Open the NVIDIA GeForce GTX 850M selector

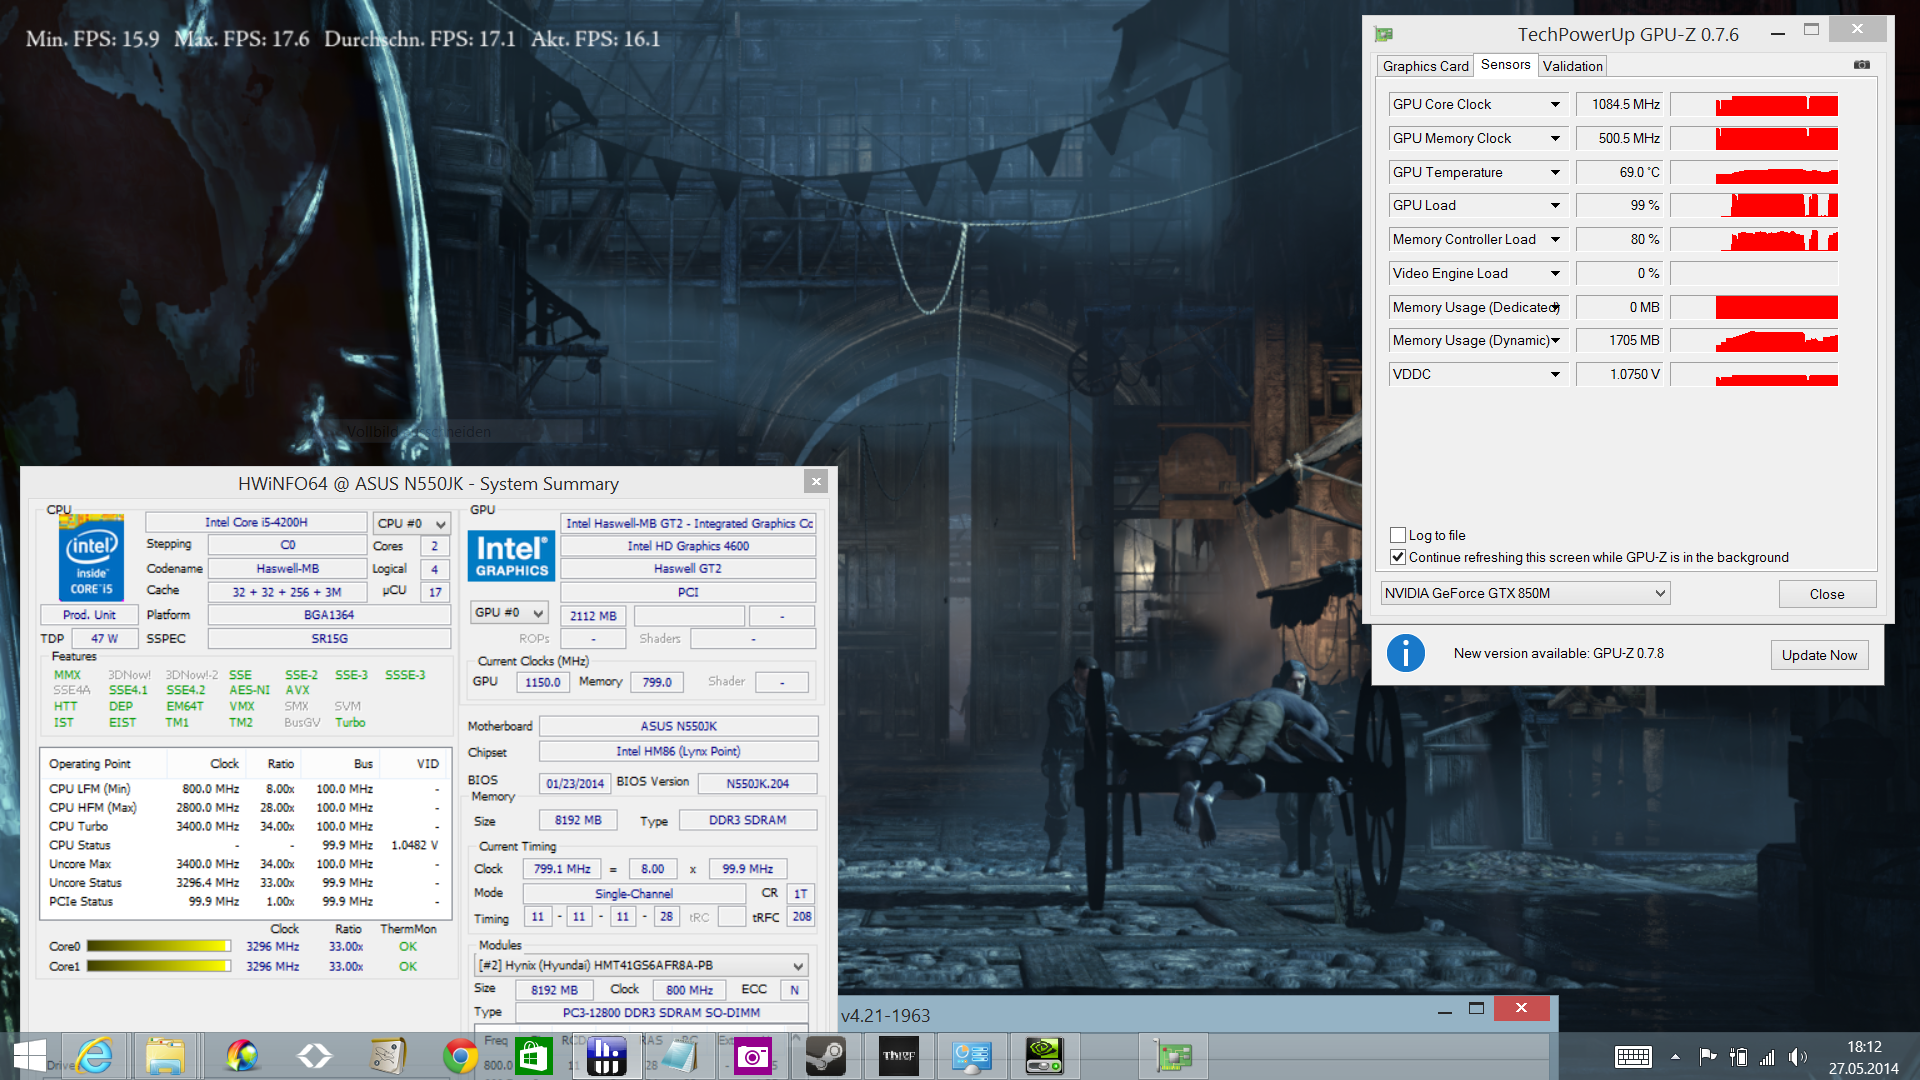(1525, 593)
